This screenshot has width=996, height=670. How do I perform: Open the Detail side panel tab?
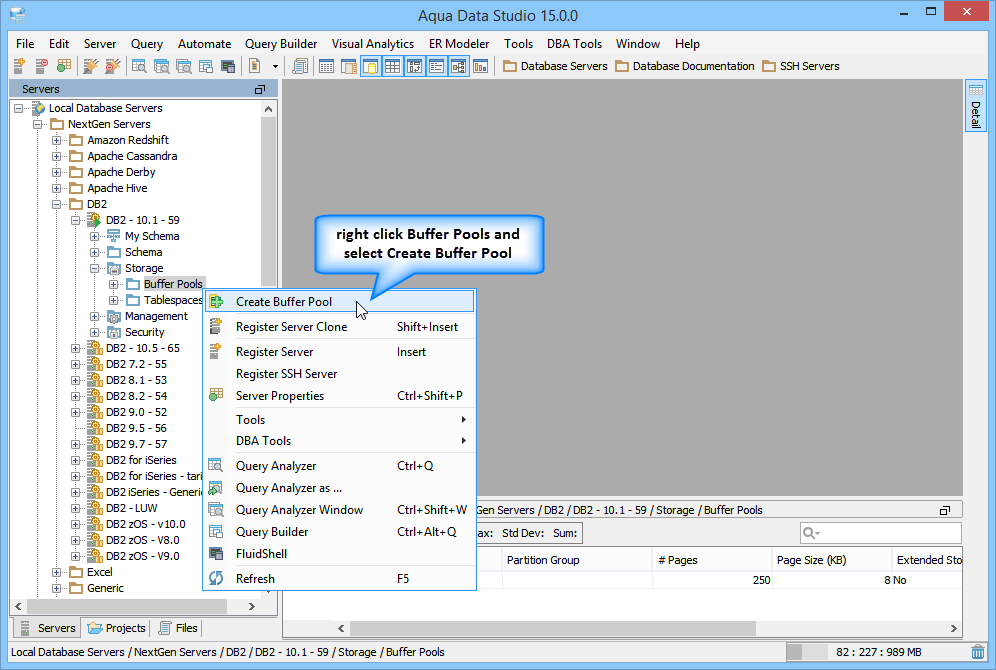[976, 105]
